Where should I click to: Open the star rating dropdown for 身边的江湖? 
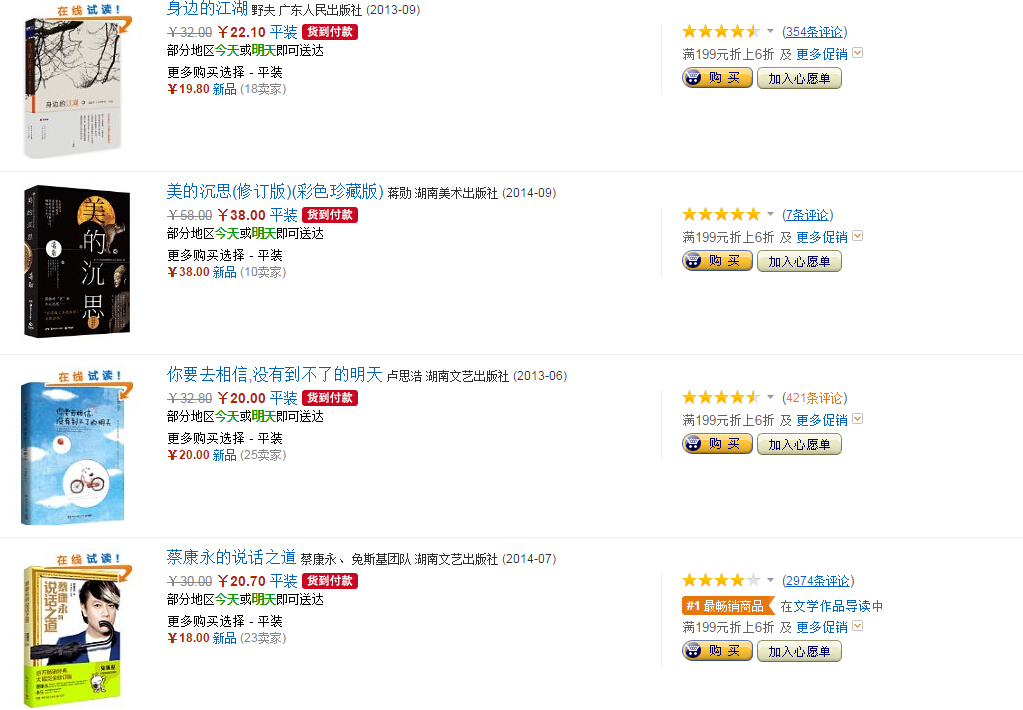point(771,31)
